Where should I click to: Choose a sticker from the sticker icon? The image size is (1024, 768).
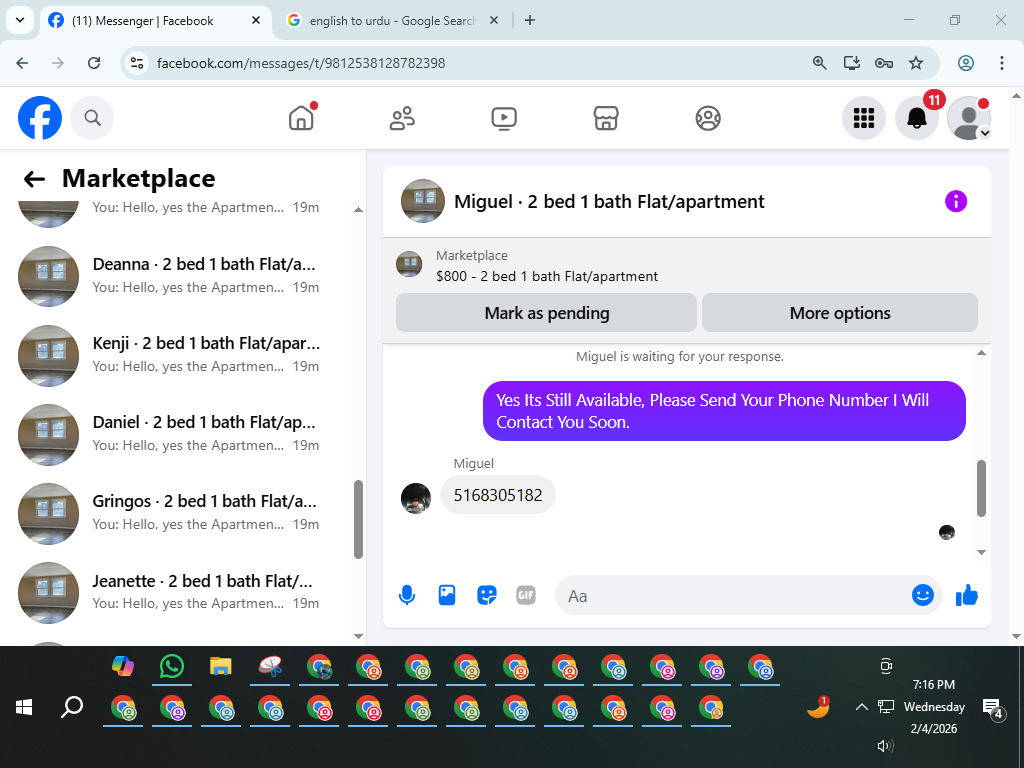(x=487, y=595)
